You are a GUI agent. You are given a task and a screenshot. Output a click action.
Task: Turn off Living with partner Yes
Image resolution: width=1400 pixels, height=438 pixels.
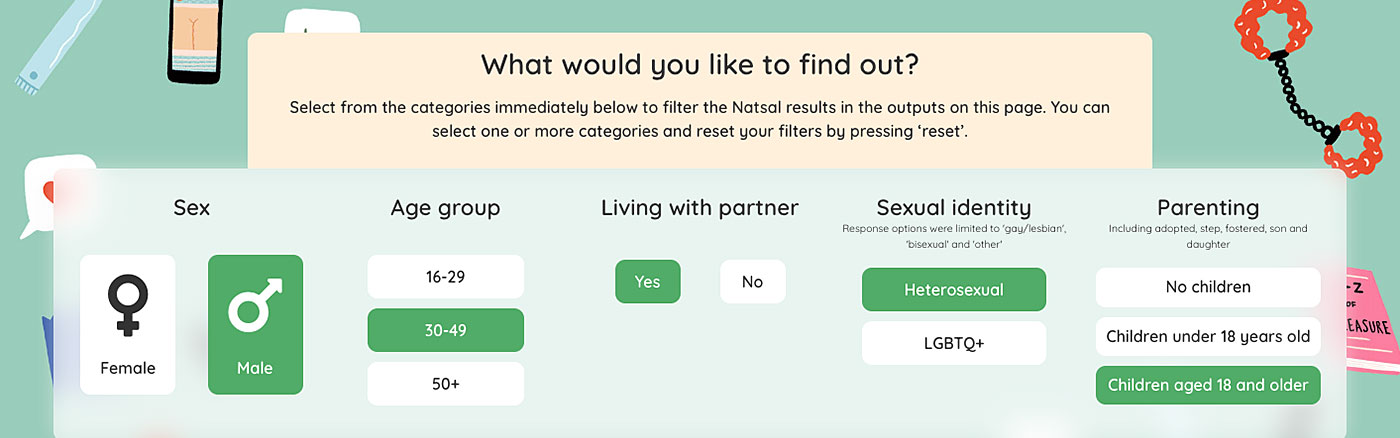(647, 282)
